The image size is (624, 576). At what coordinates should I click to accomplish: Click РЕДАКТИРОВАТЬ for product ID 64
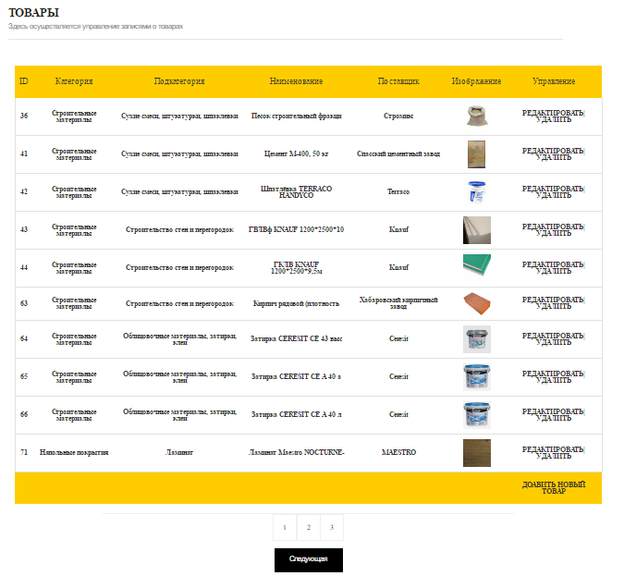click(552, 336)
